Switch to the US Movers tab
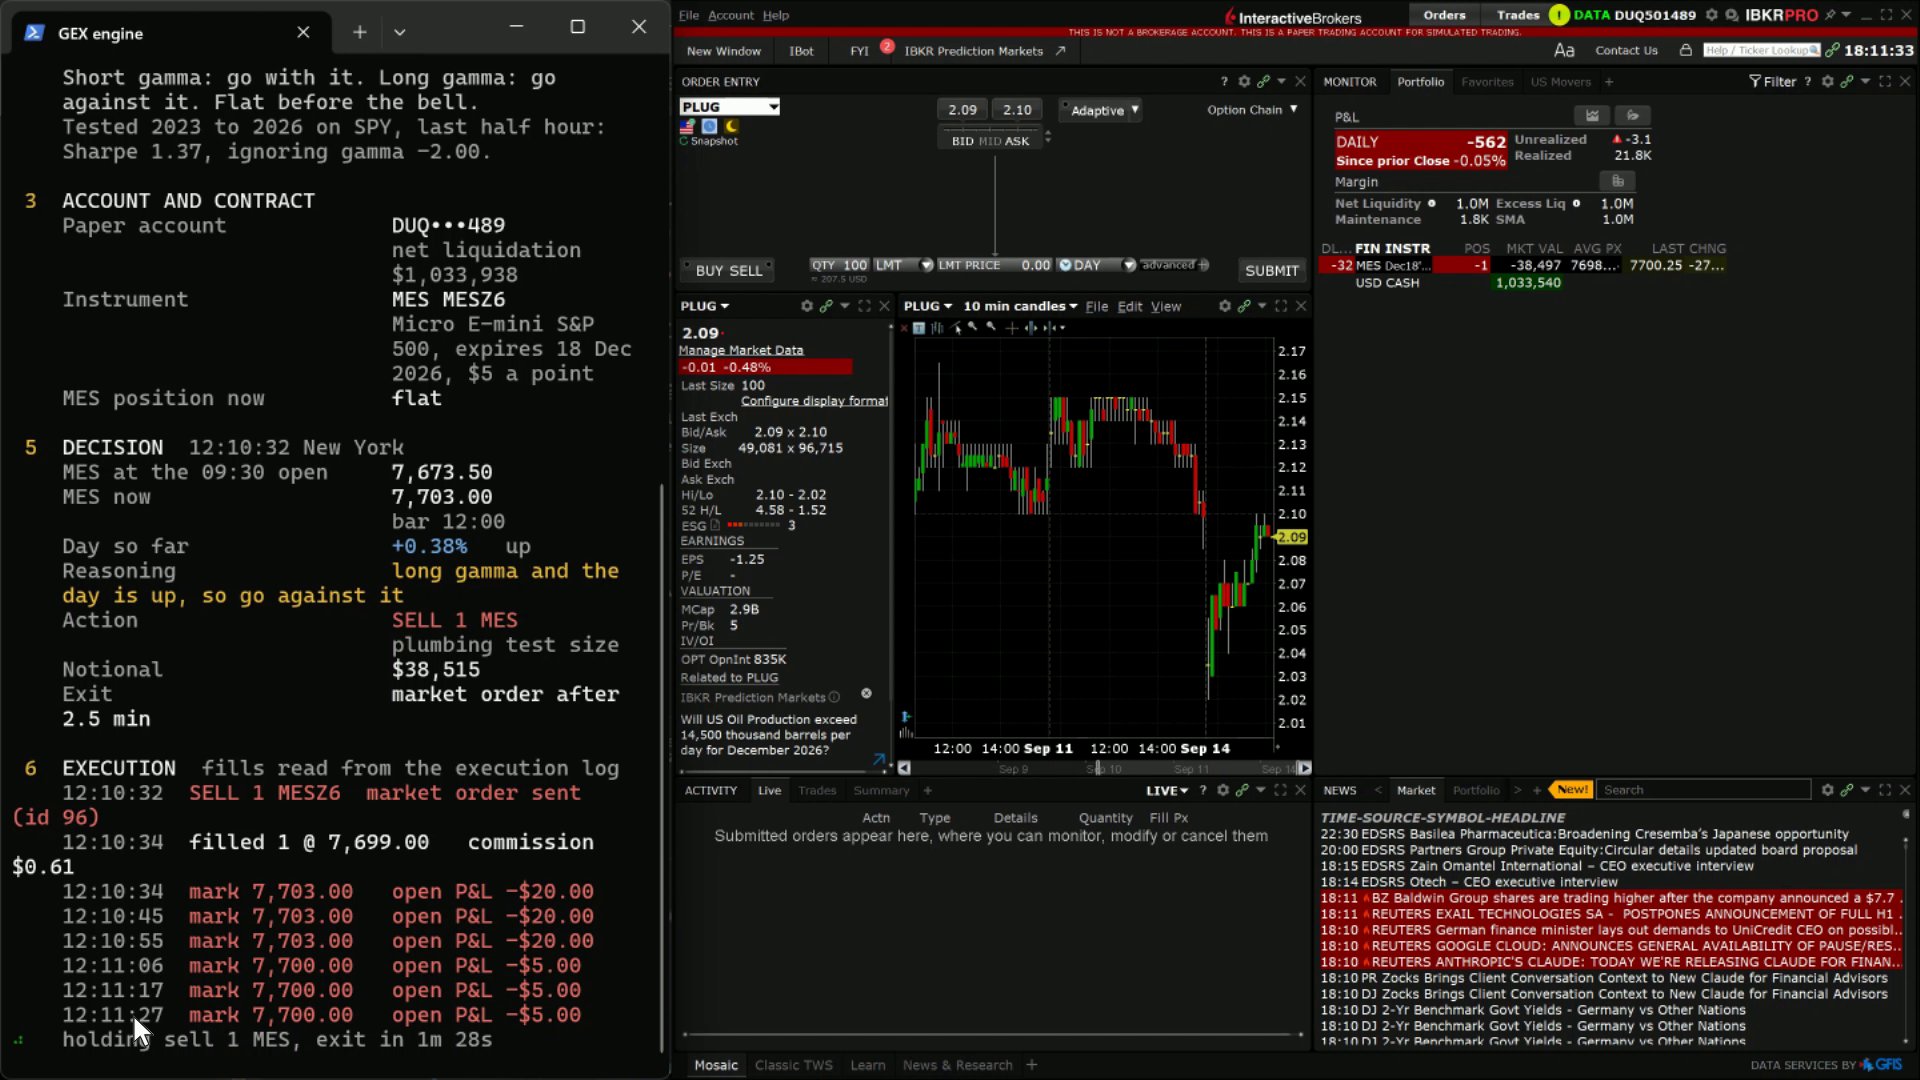Viewport: 1920px width, 1080px height. pos(1560,82)
